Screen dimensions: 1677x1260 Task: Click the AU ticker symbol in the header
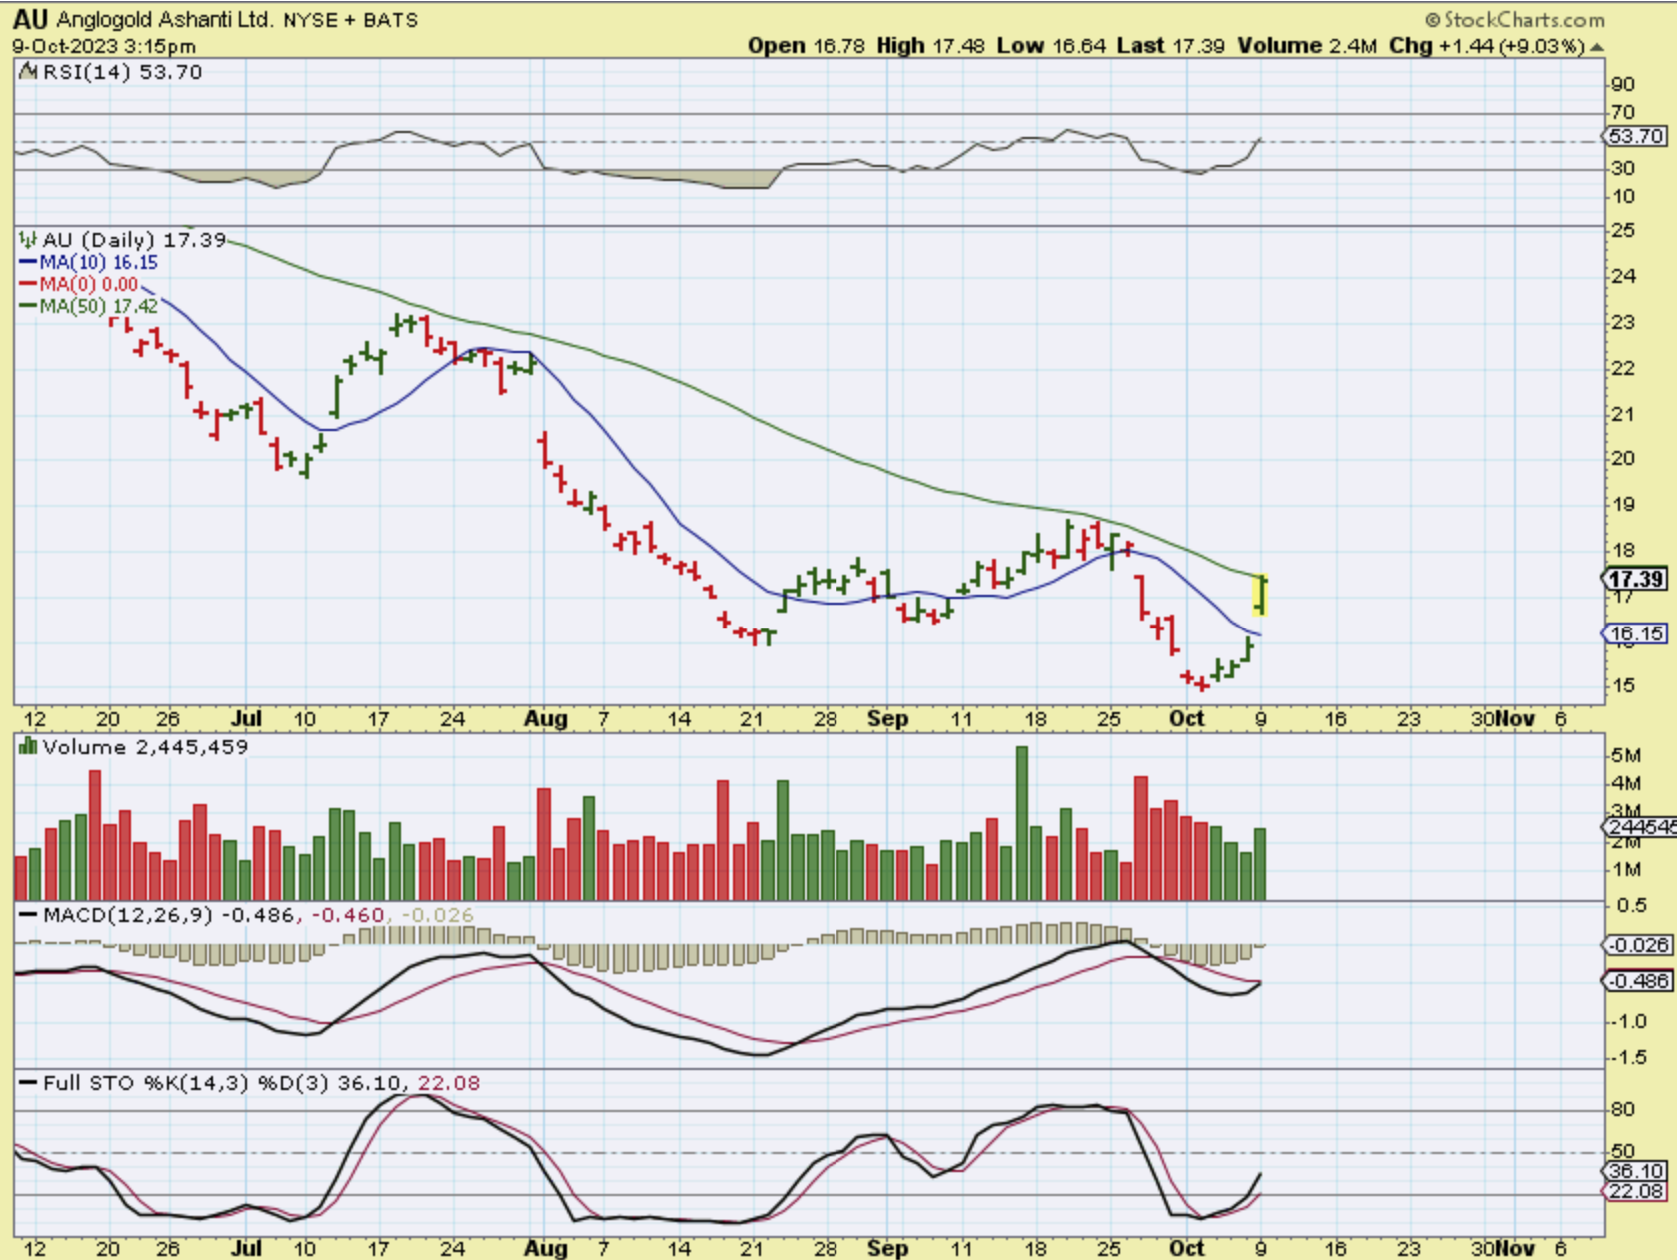[31, 19]
